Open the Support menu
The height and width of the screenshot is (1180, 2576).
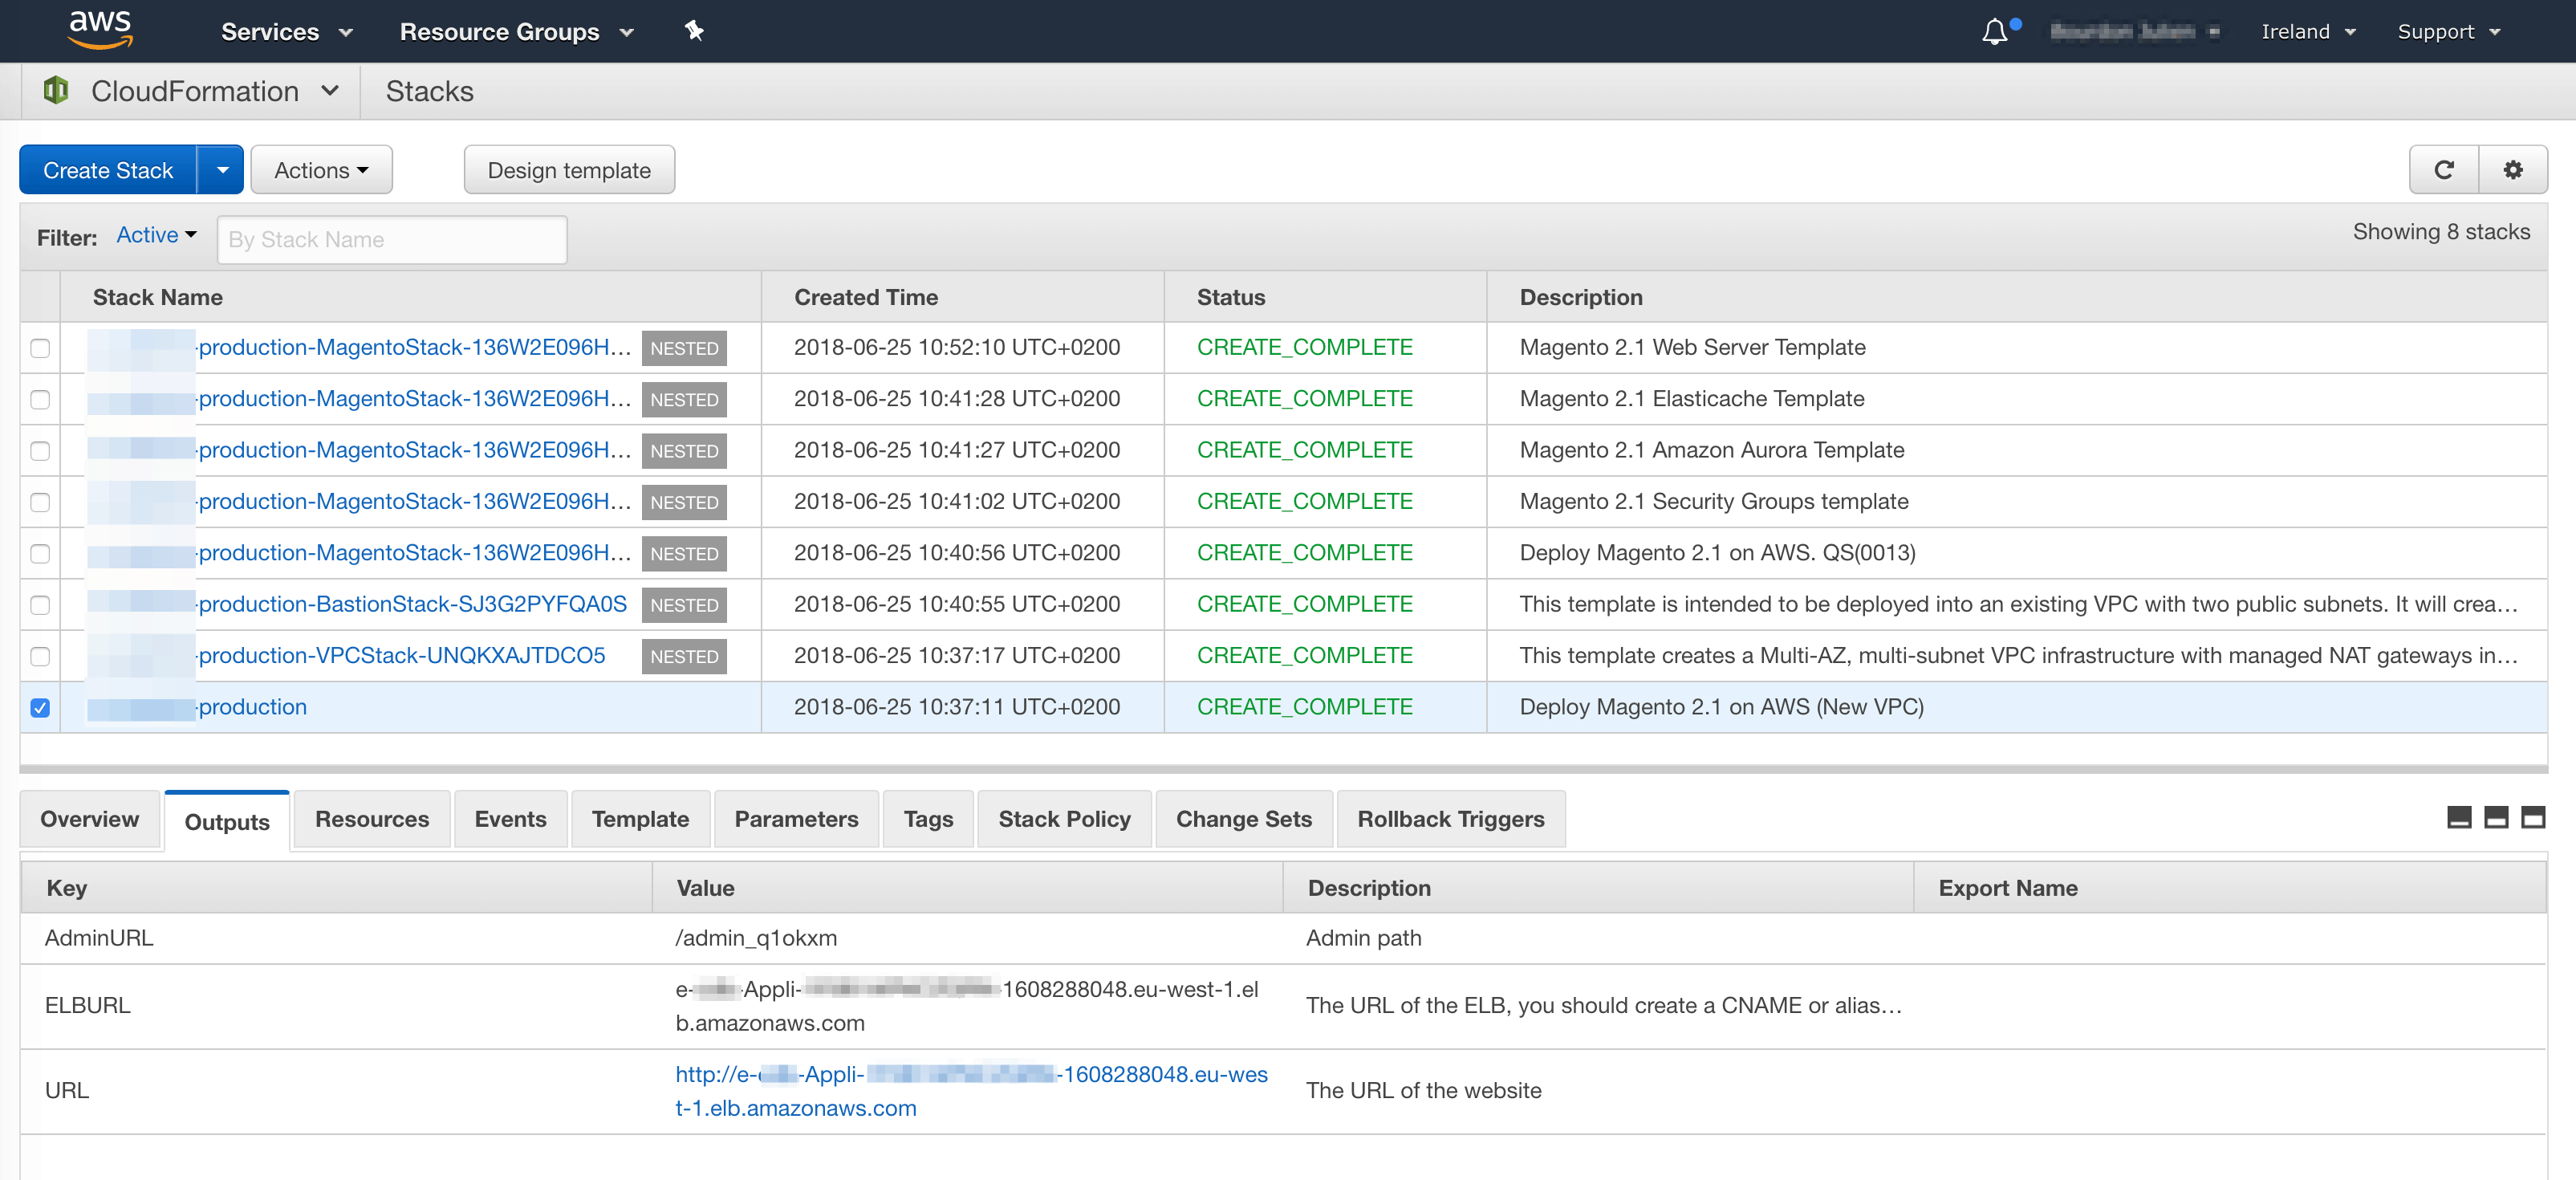point(2448,32)
